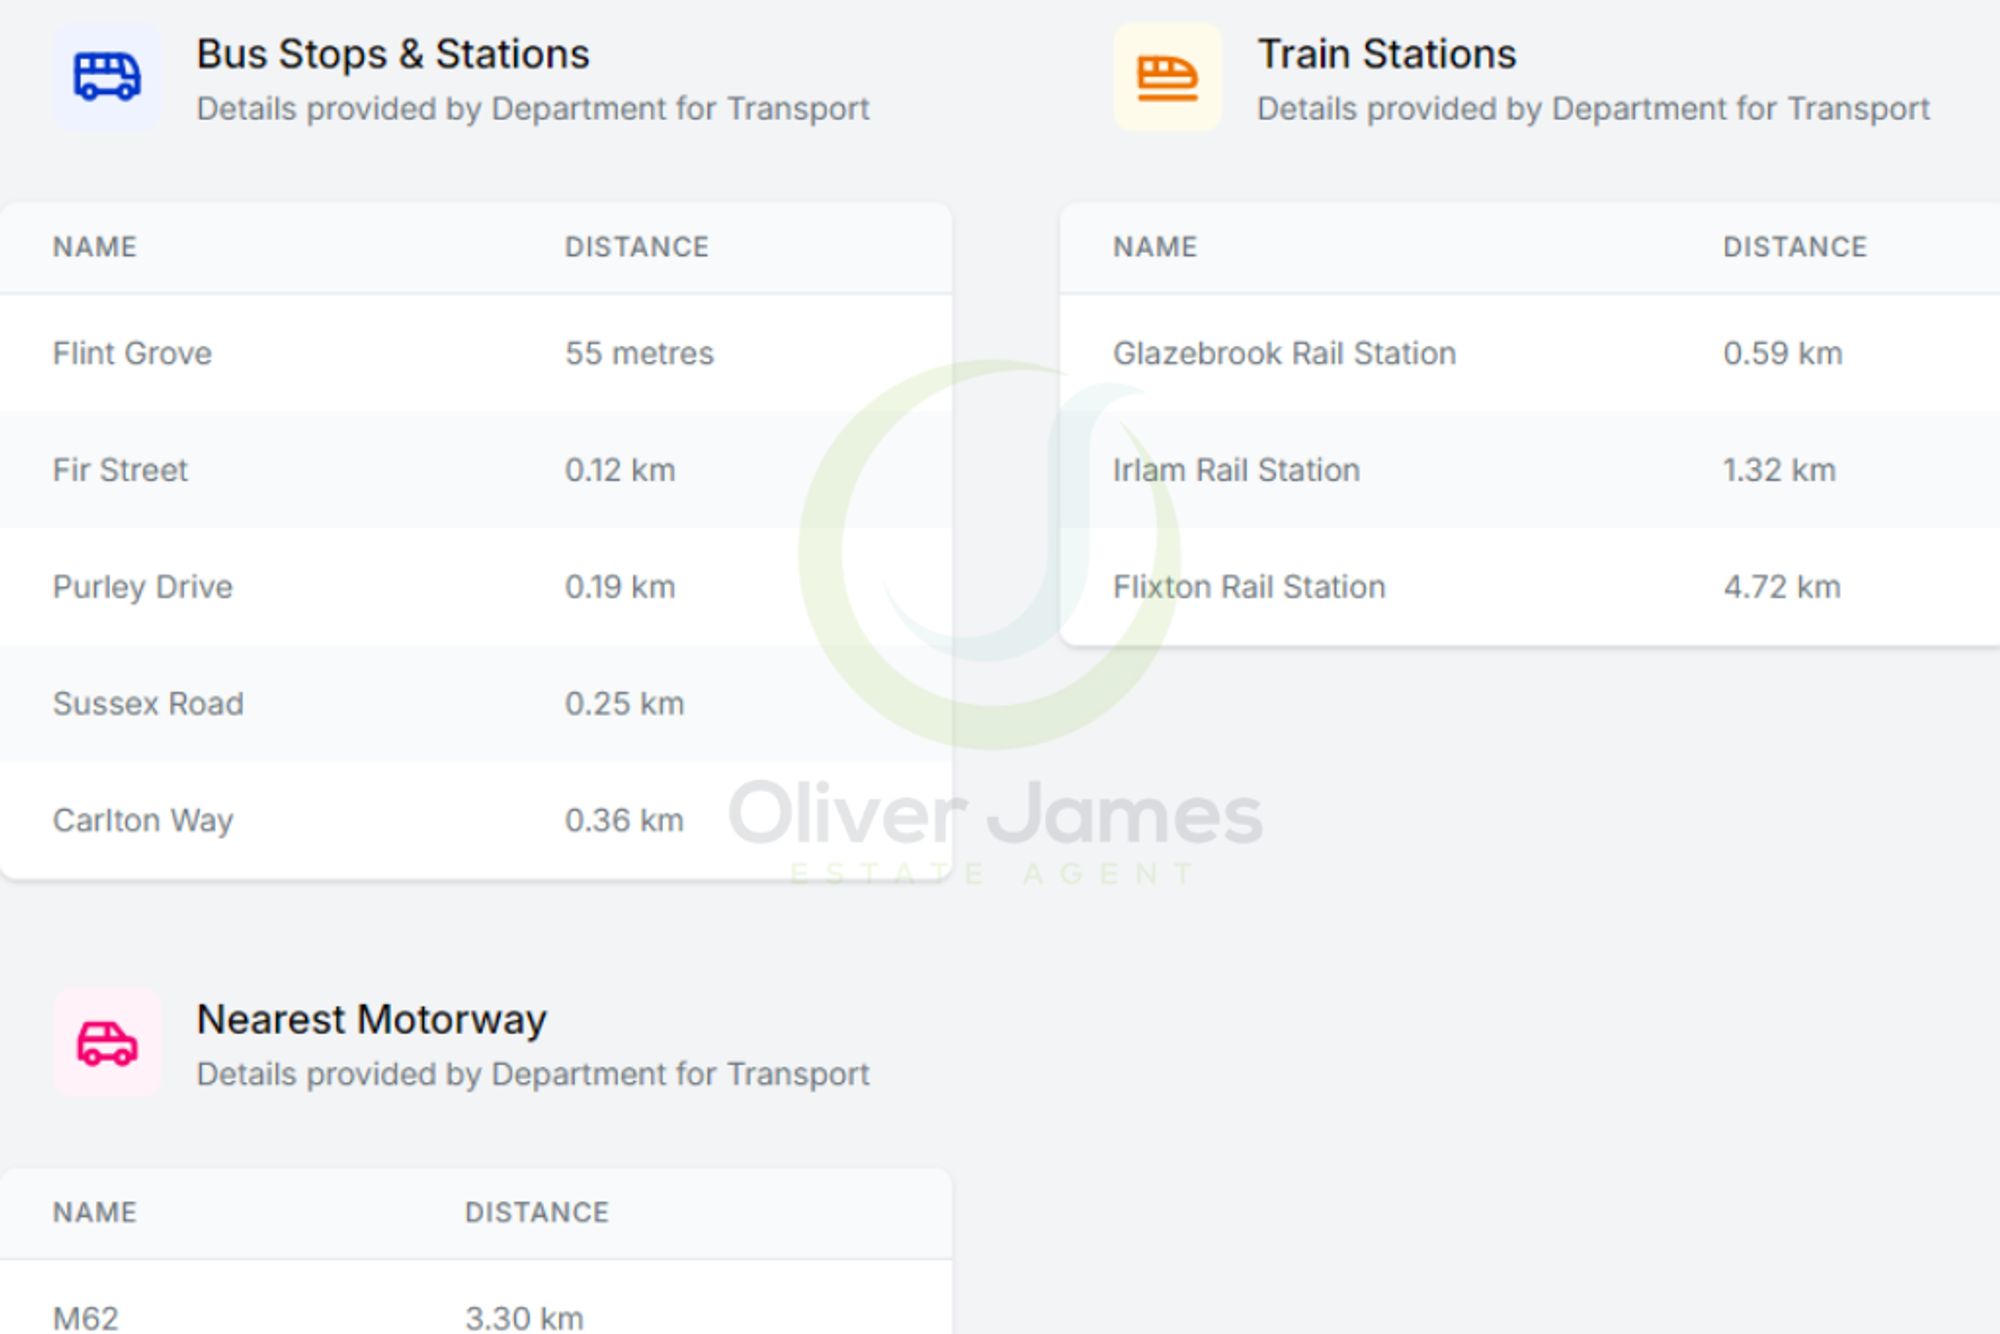
Task: Click the Train Stations heading
Action: (1386, 54)
